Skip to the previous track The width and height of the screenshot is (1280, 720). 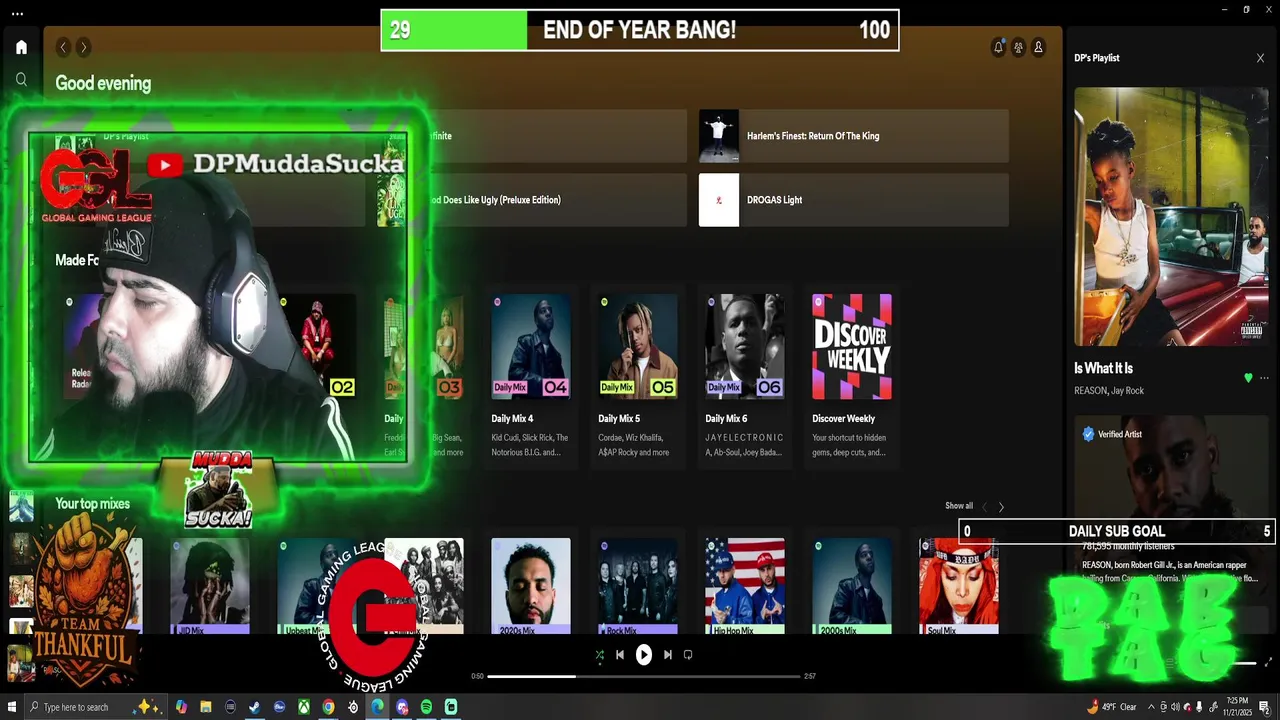point(620,655)
